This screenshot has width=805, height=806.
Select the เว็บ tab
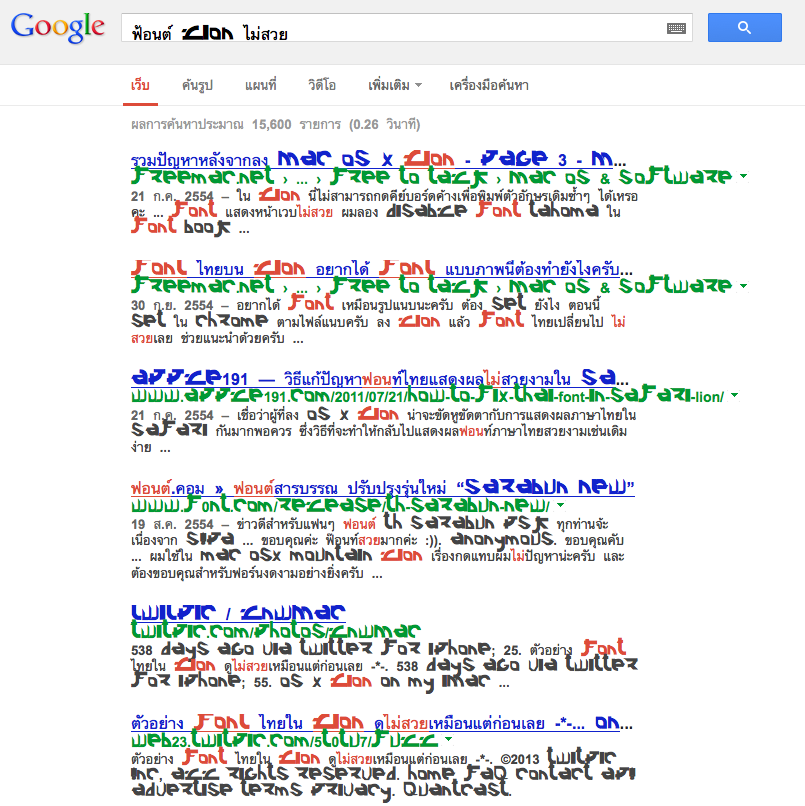(140, 85)
